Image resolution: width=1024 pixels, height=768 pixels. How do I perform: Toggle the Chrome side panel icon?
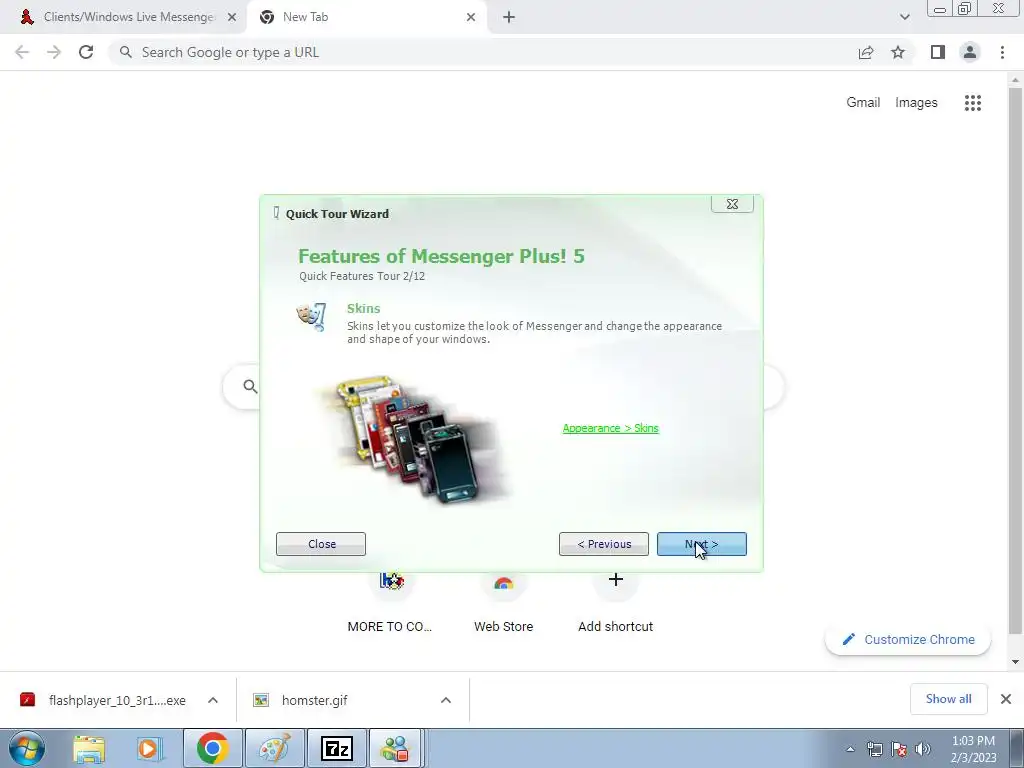(938, 52)
